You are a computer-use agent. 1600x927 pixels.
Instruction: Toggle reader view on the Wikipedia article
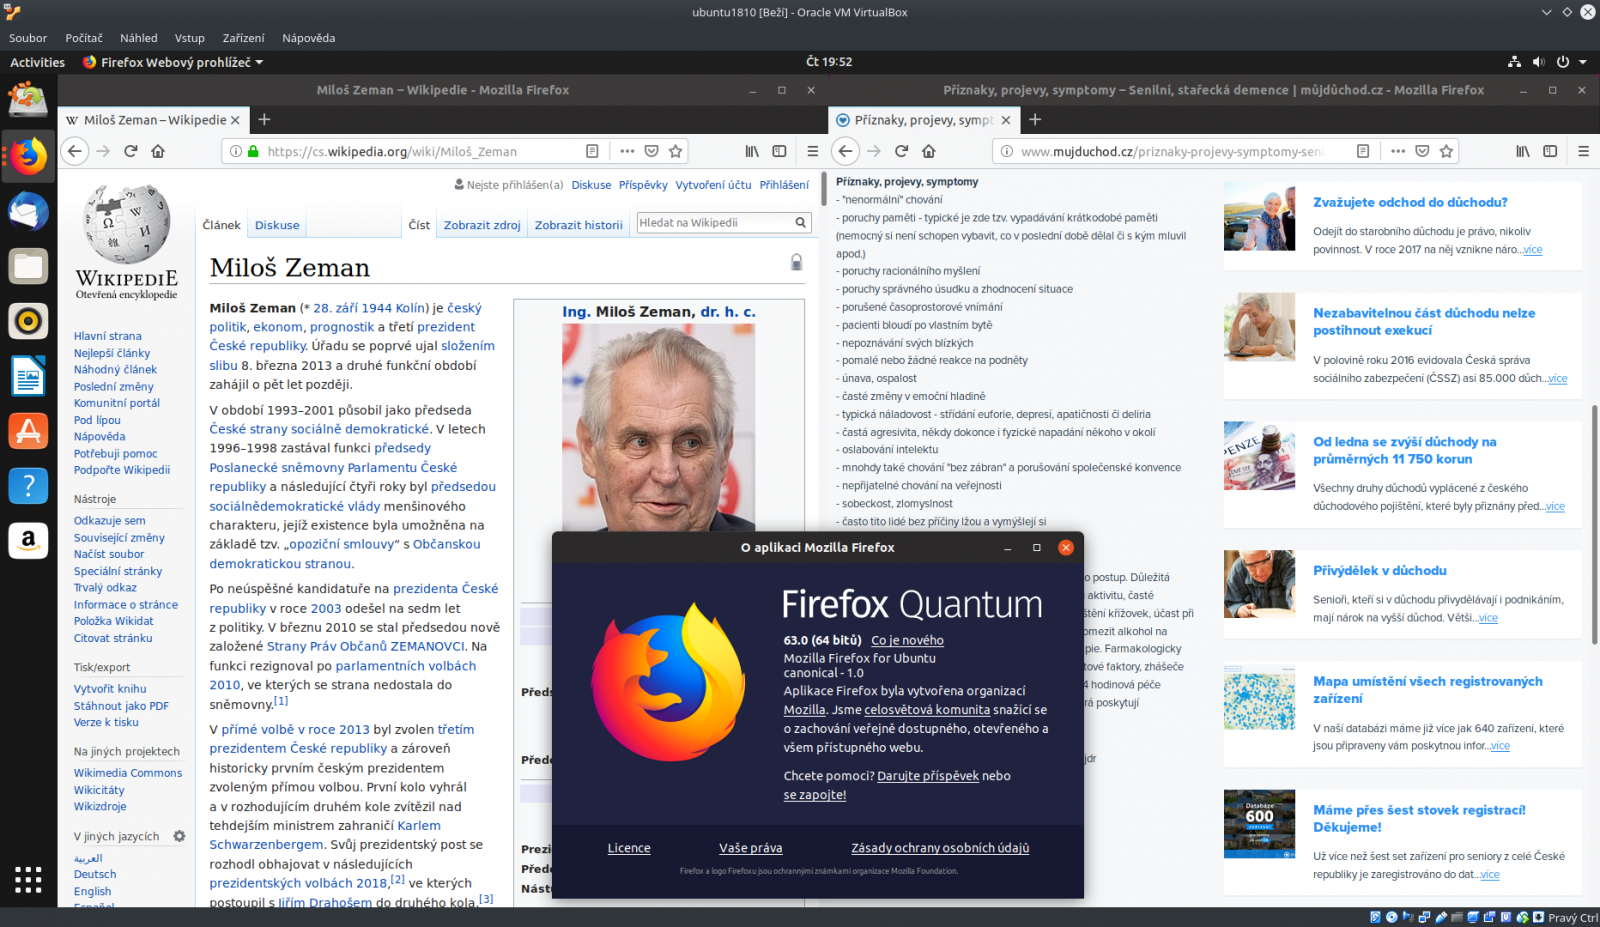(x=592, y=151)
